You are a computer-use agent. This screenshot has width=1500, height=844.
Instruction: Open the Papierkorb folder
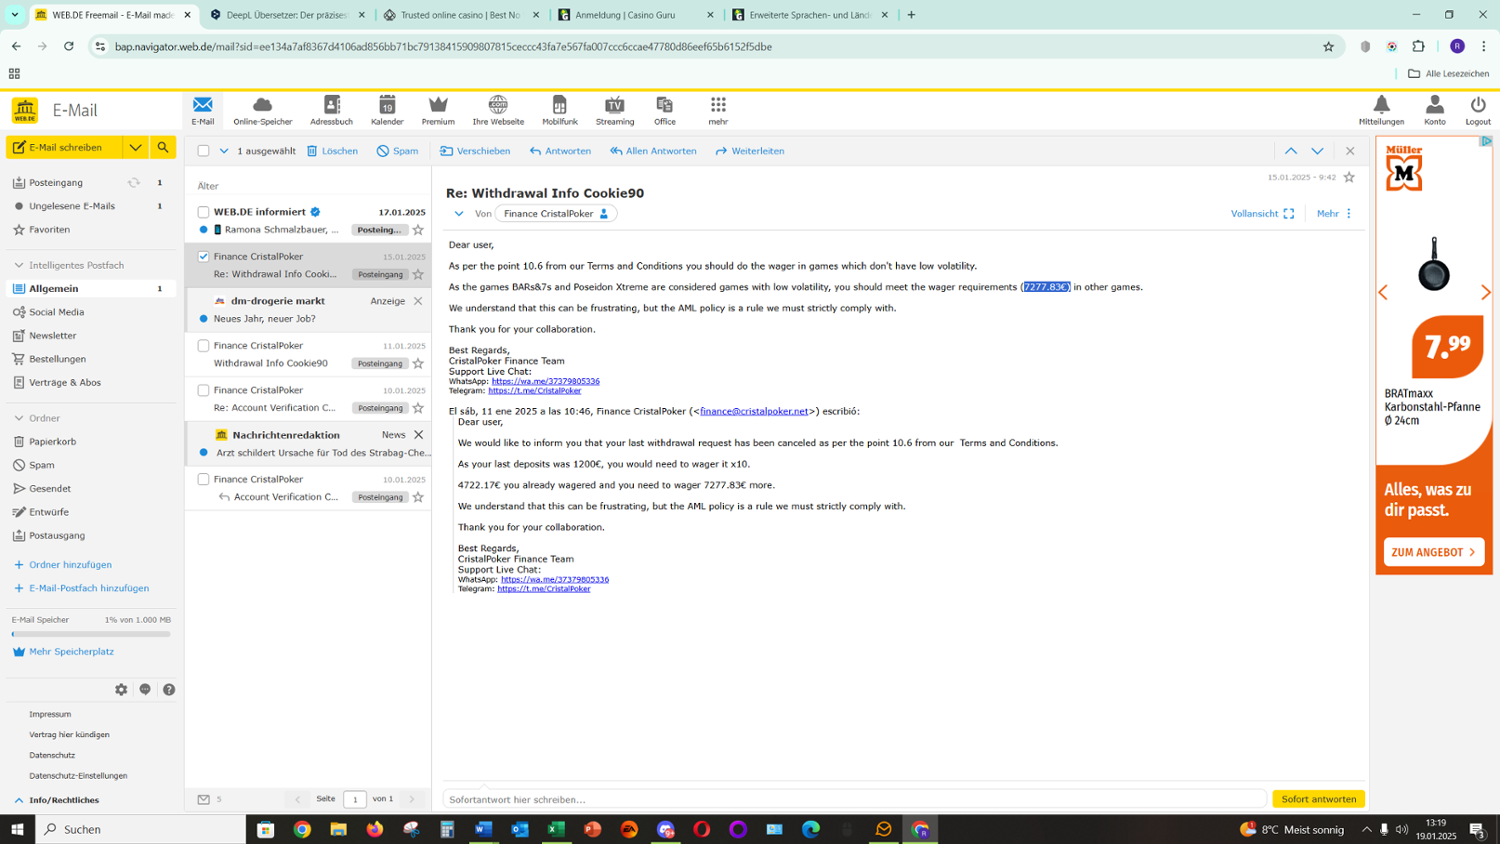pyautogui.click(x=52, y=441)
